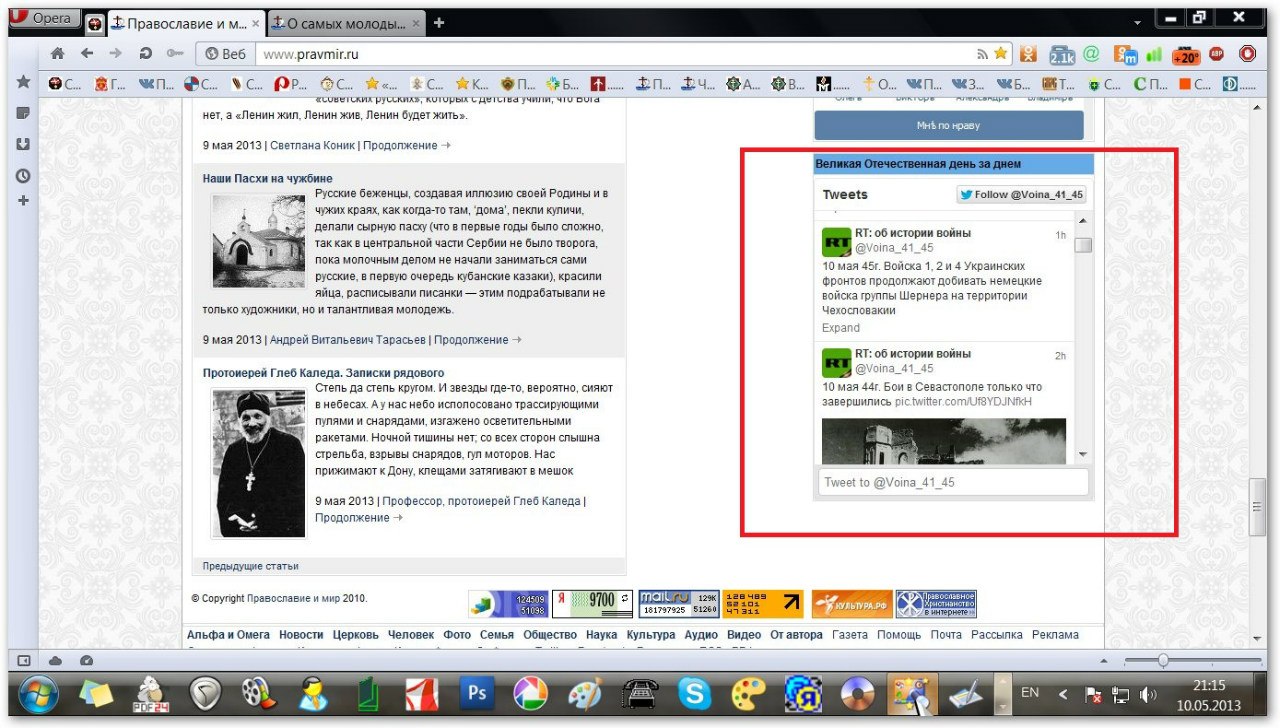This screenshot has height=728, width=1280.
Task: Add a panel with sidebar plus button
Action: (x=23, y=200)
